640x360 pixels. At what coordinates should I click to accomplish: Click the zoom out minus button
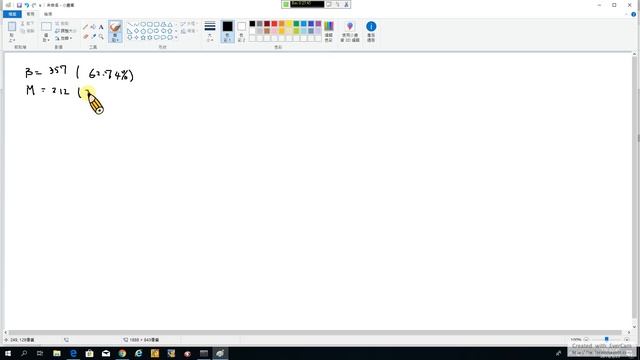586,339
